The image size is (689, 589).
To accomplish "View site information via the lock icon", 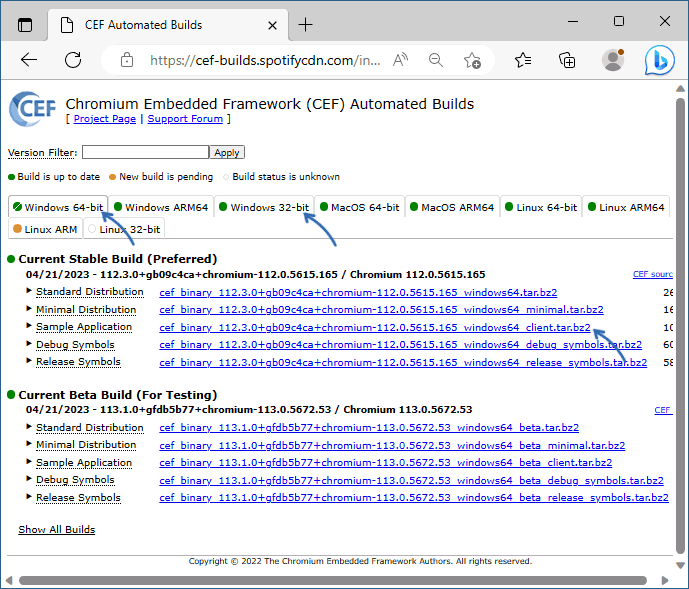I will [127, 60].
